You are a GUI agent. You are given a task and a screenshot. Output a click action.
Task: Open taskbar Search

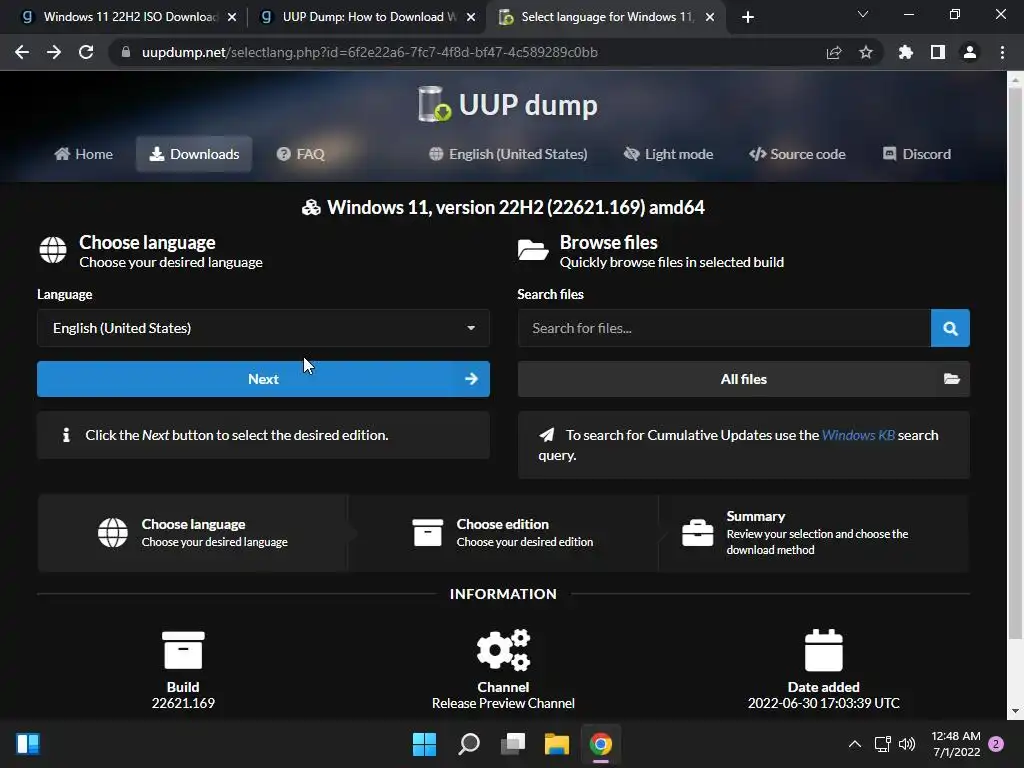pyautogui.click(x=469, y=744)
